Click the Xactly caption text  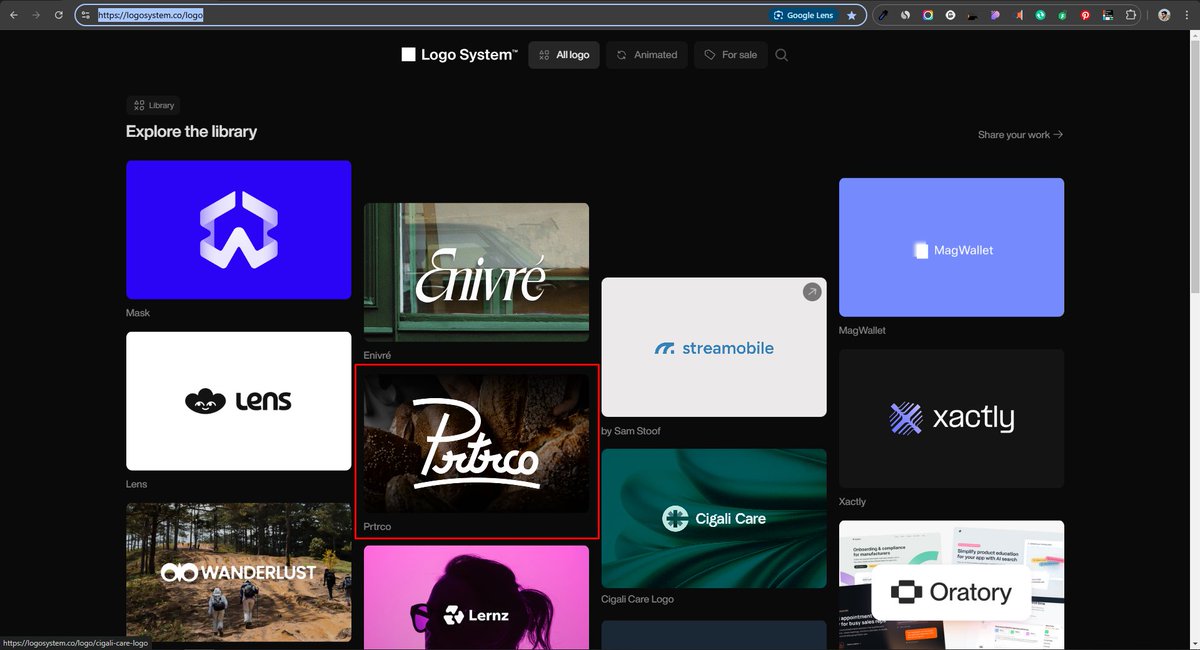853,501
